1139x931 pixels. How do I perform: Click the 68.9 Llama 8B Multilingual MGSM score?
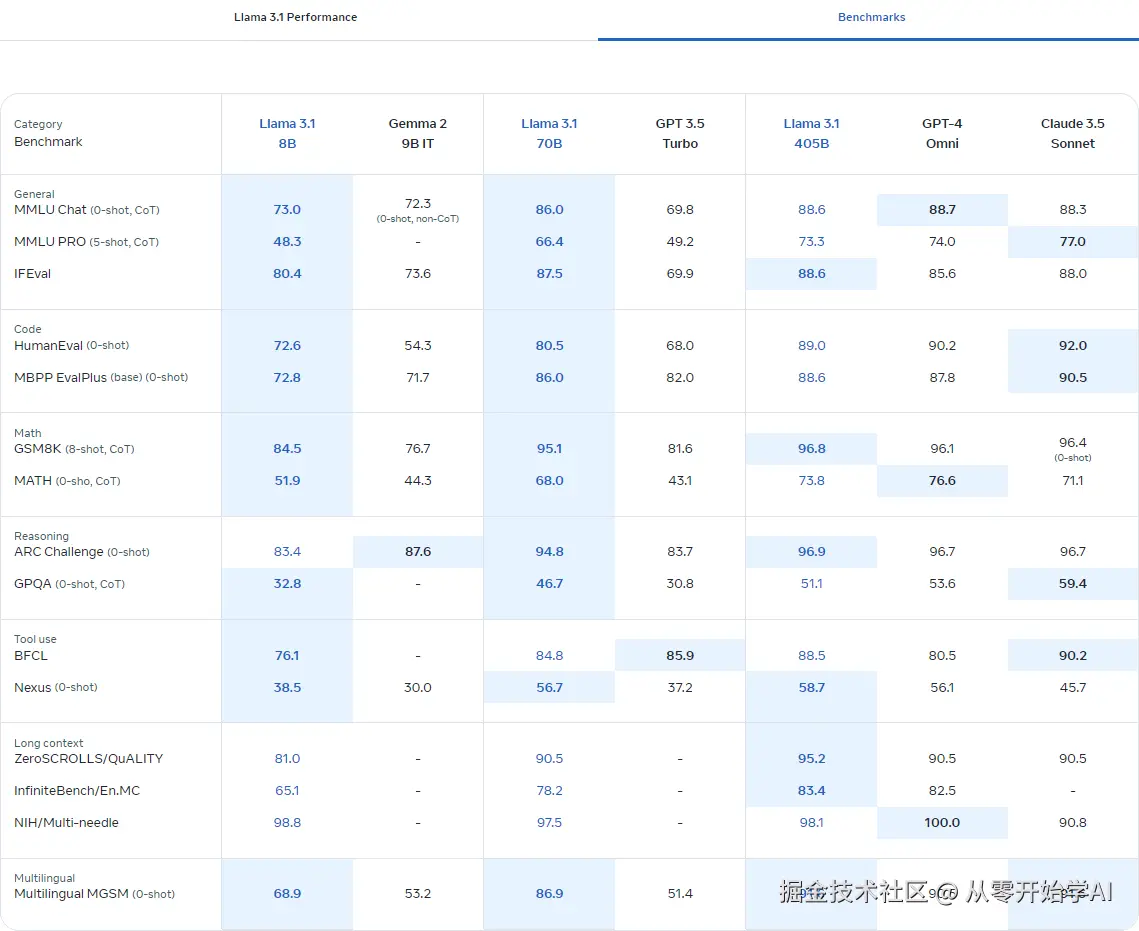tap(287, 894)
